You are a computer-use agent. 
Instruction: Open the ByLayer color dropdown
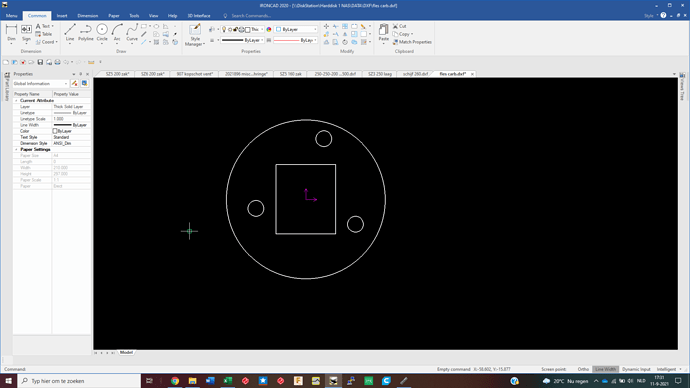tap(296, 29)
